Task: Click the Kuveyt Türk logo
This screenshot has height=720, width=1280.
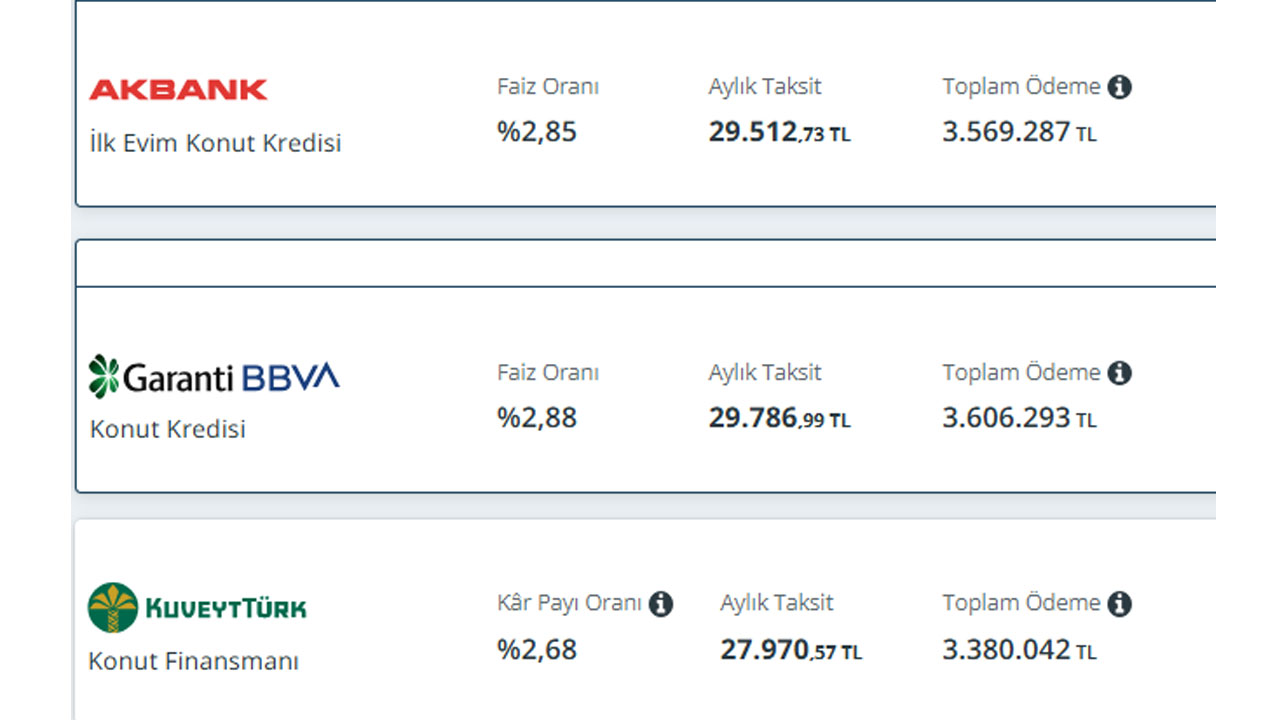Action: tap(197, 607)
